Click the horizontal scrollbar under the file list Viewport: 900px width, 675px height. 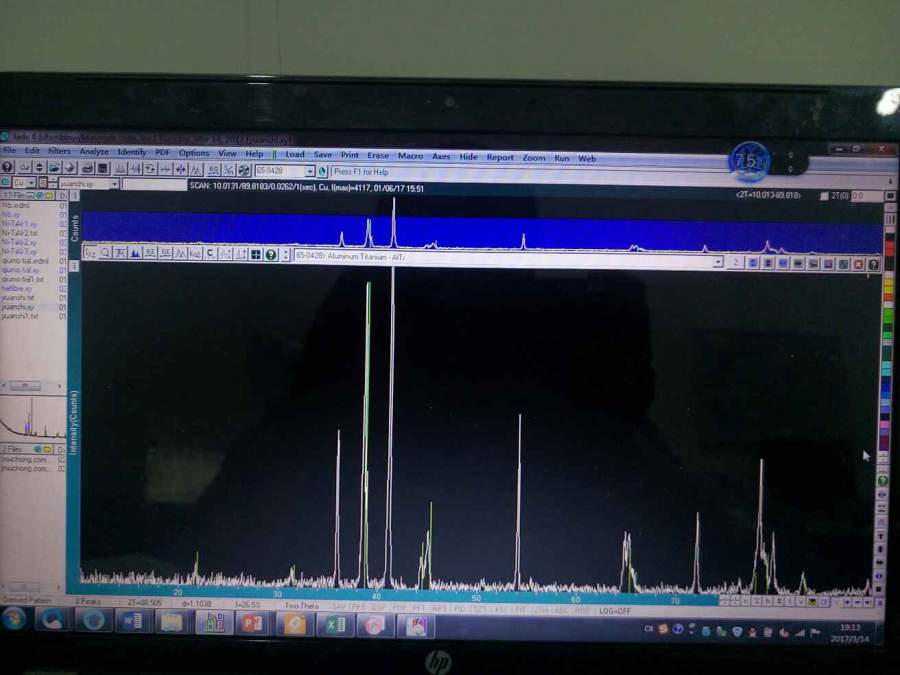[x=32, y=386]
